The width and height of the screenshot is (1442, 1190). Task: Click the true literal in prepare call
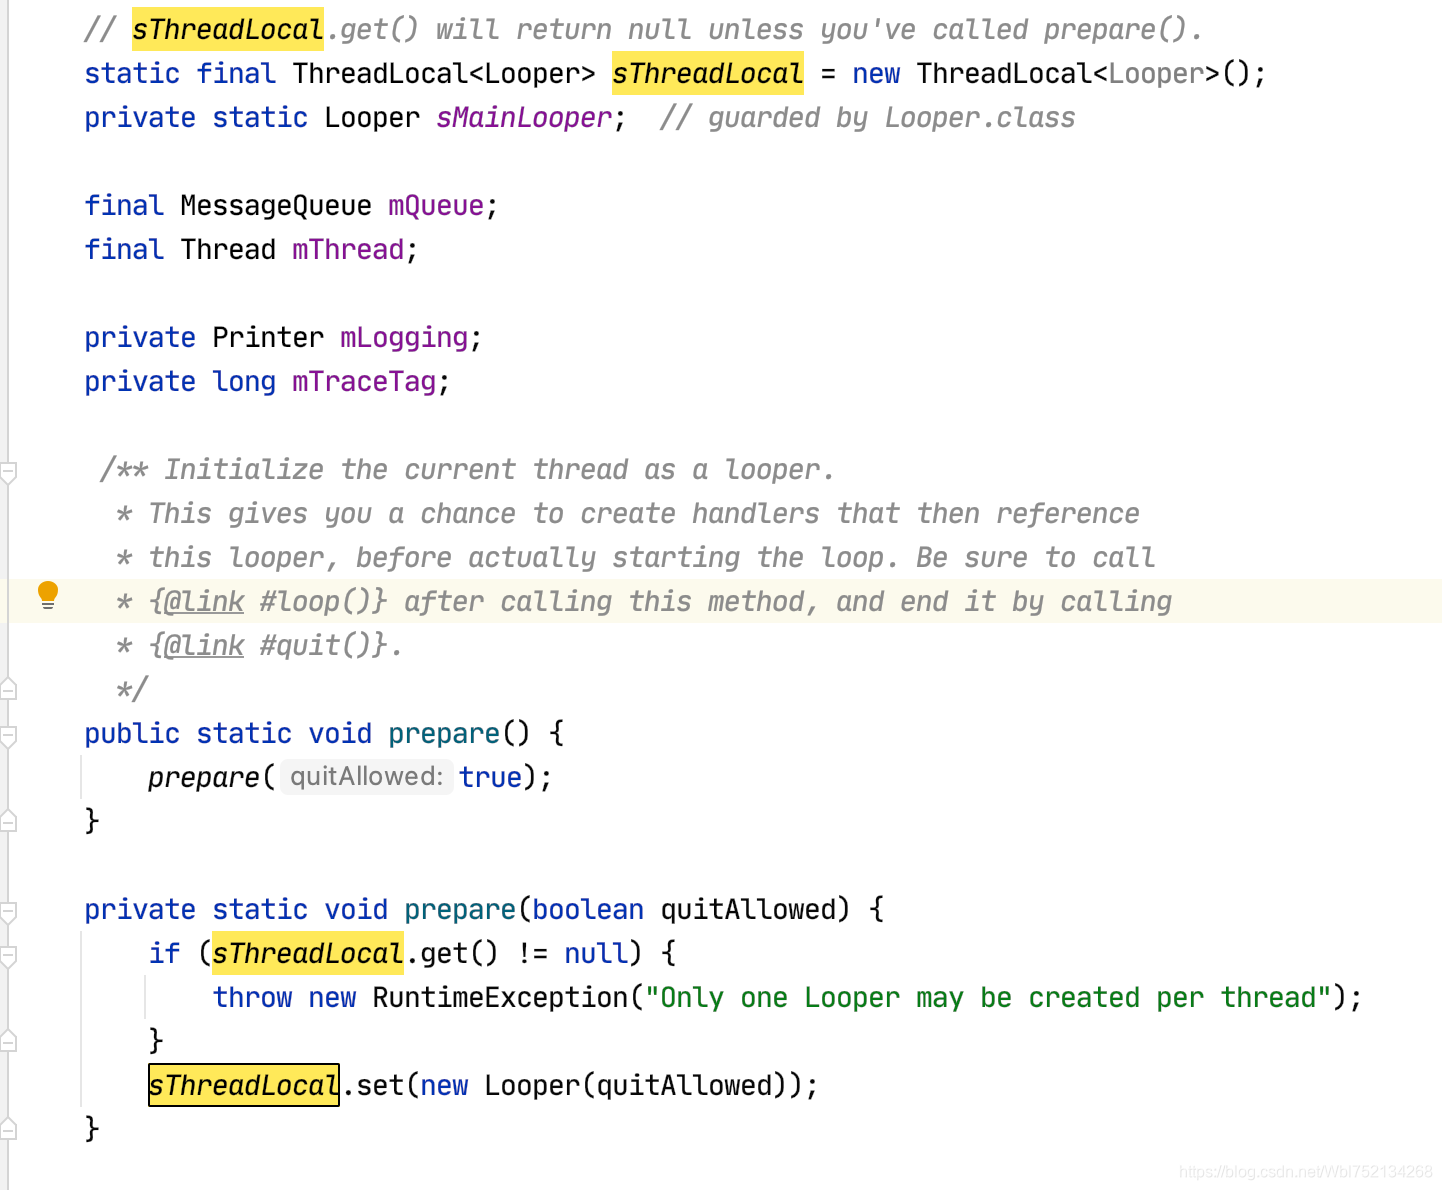coord(489,777)
